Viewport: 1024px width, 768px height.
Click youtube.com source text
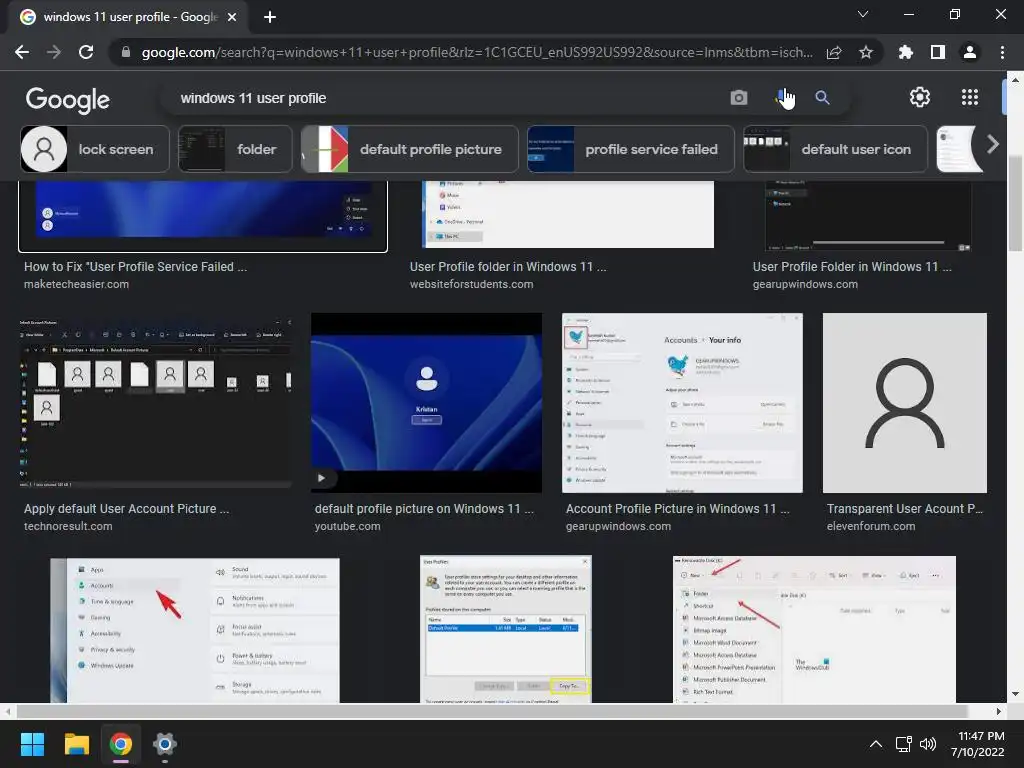347,526
